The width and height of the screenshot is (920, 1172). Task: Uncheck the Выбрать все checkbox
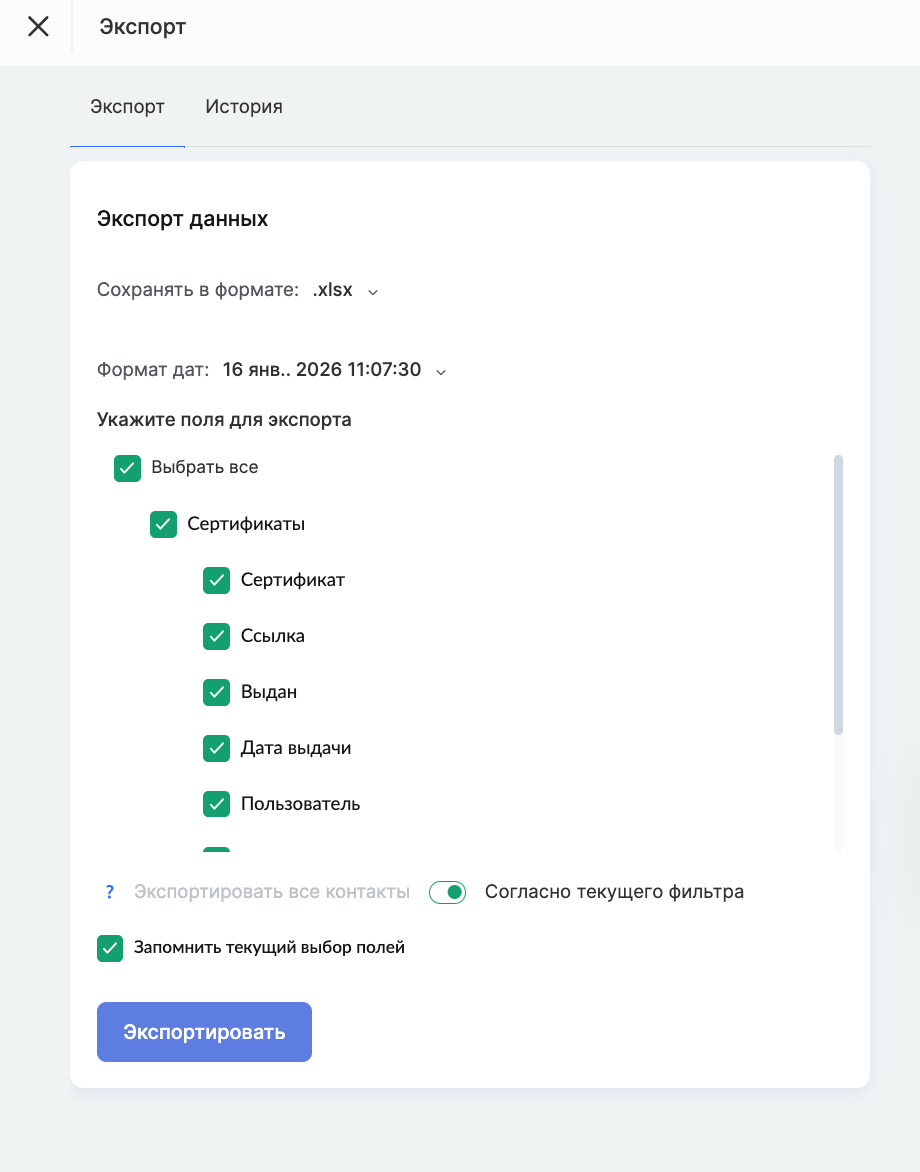[127, 468]
